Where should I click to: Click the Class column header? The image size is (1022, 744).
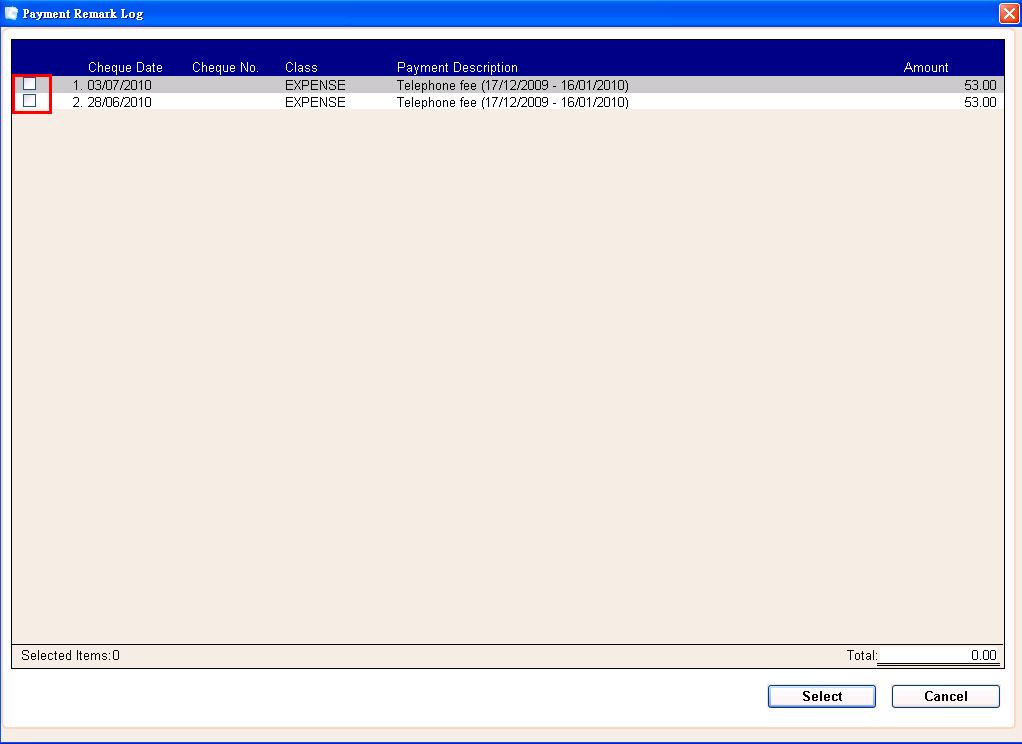click(x=301, y=67)
